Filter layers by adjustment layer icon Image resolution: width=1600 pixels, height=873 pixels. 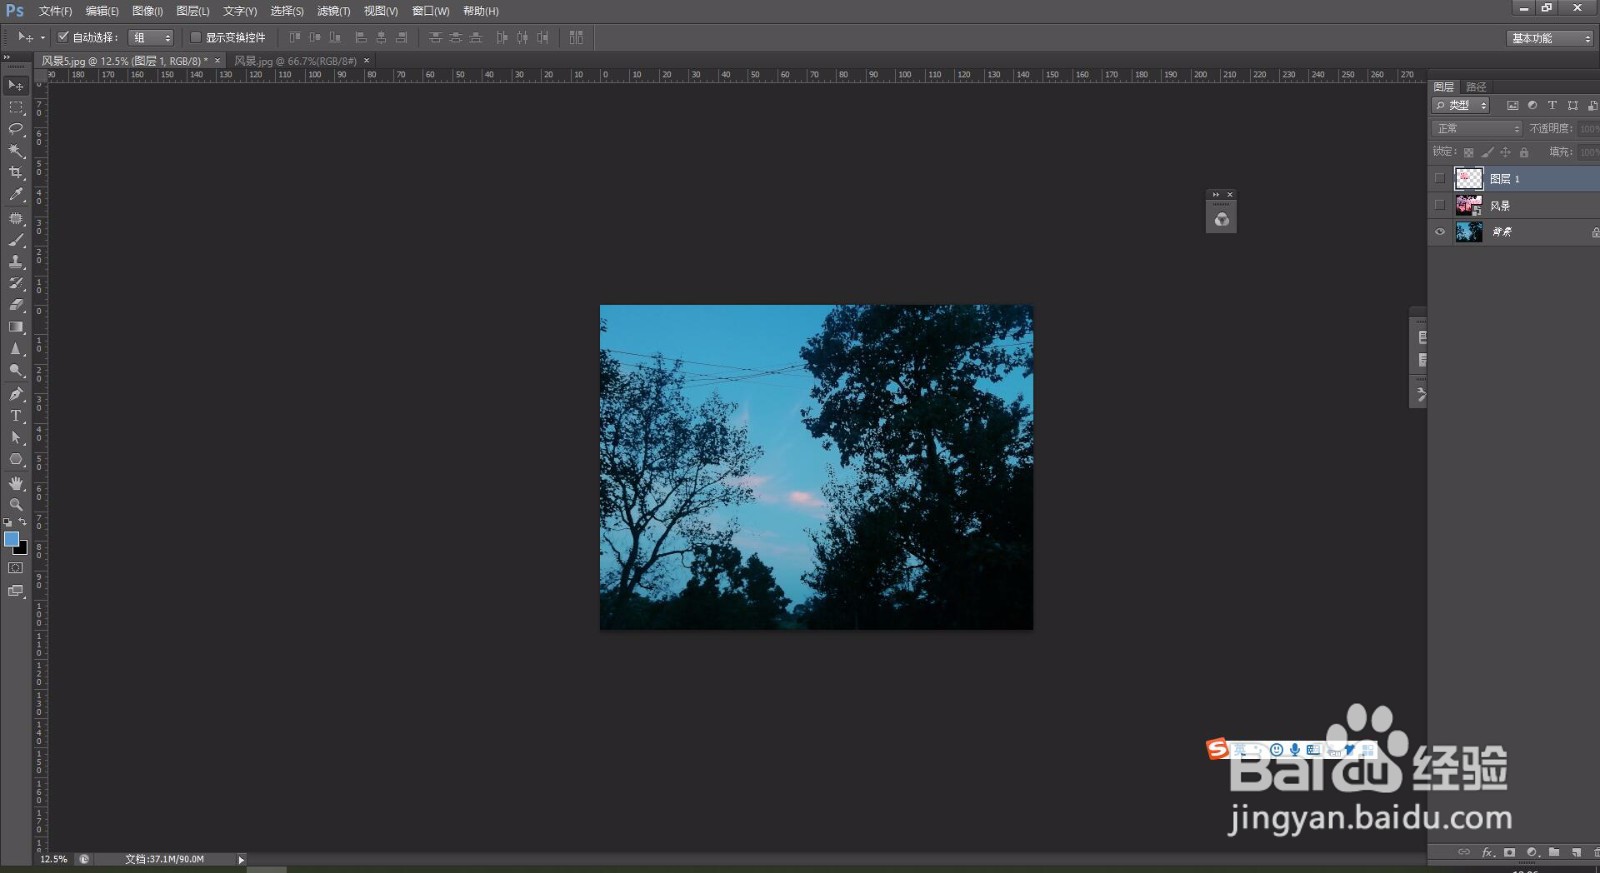pyautogui.click(x=1532, y=105)
